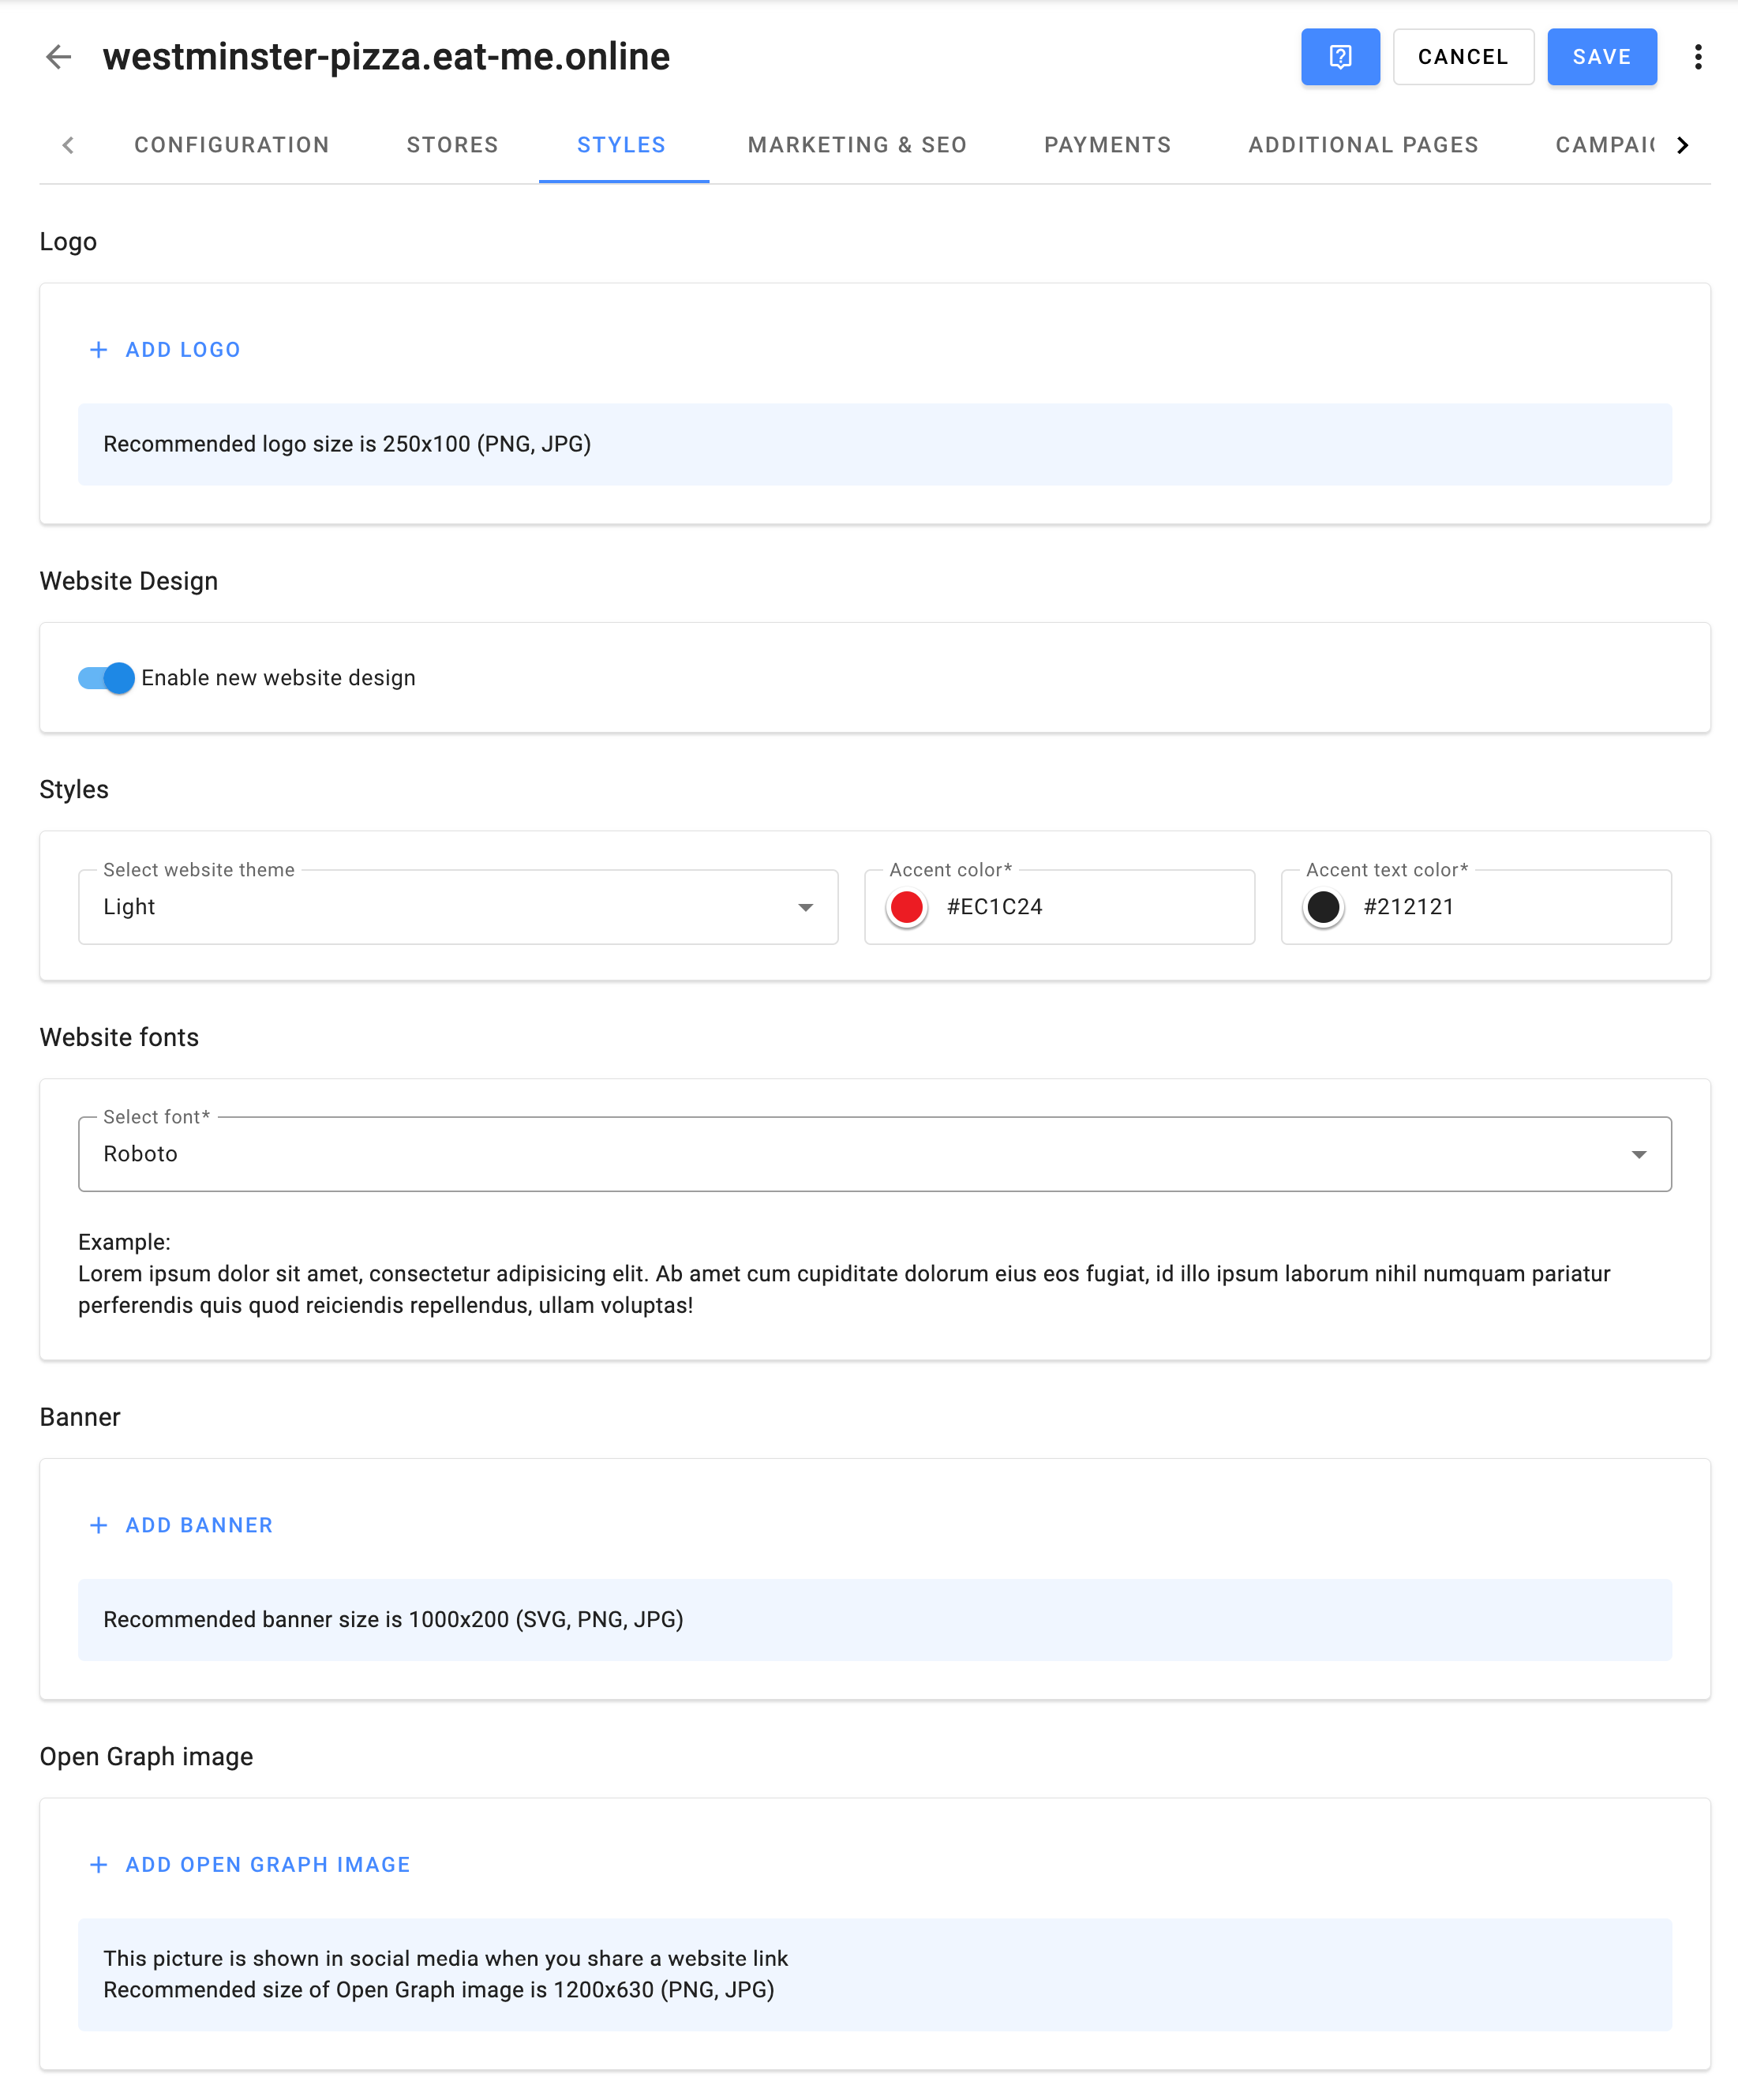The height and width of the screenshot is (2100, 1738).
Task: Open the three-dot more options menu
Action: pos(1697,57)
